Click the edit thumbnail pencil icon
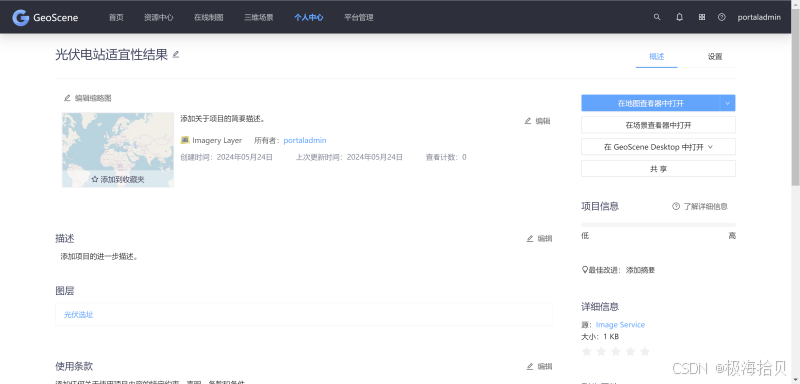This screenshot has height=384, width=800. coord(67,98)
